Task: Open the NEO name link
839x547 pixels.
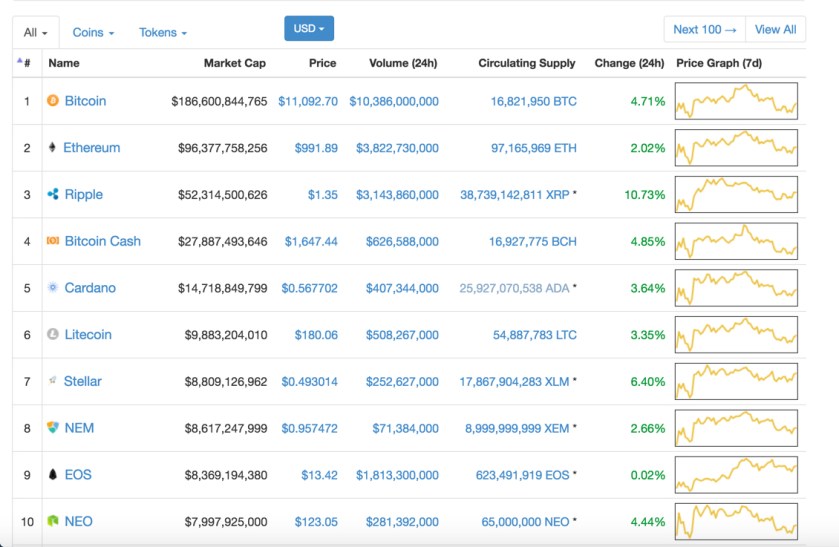Action: (78, 521)
